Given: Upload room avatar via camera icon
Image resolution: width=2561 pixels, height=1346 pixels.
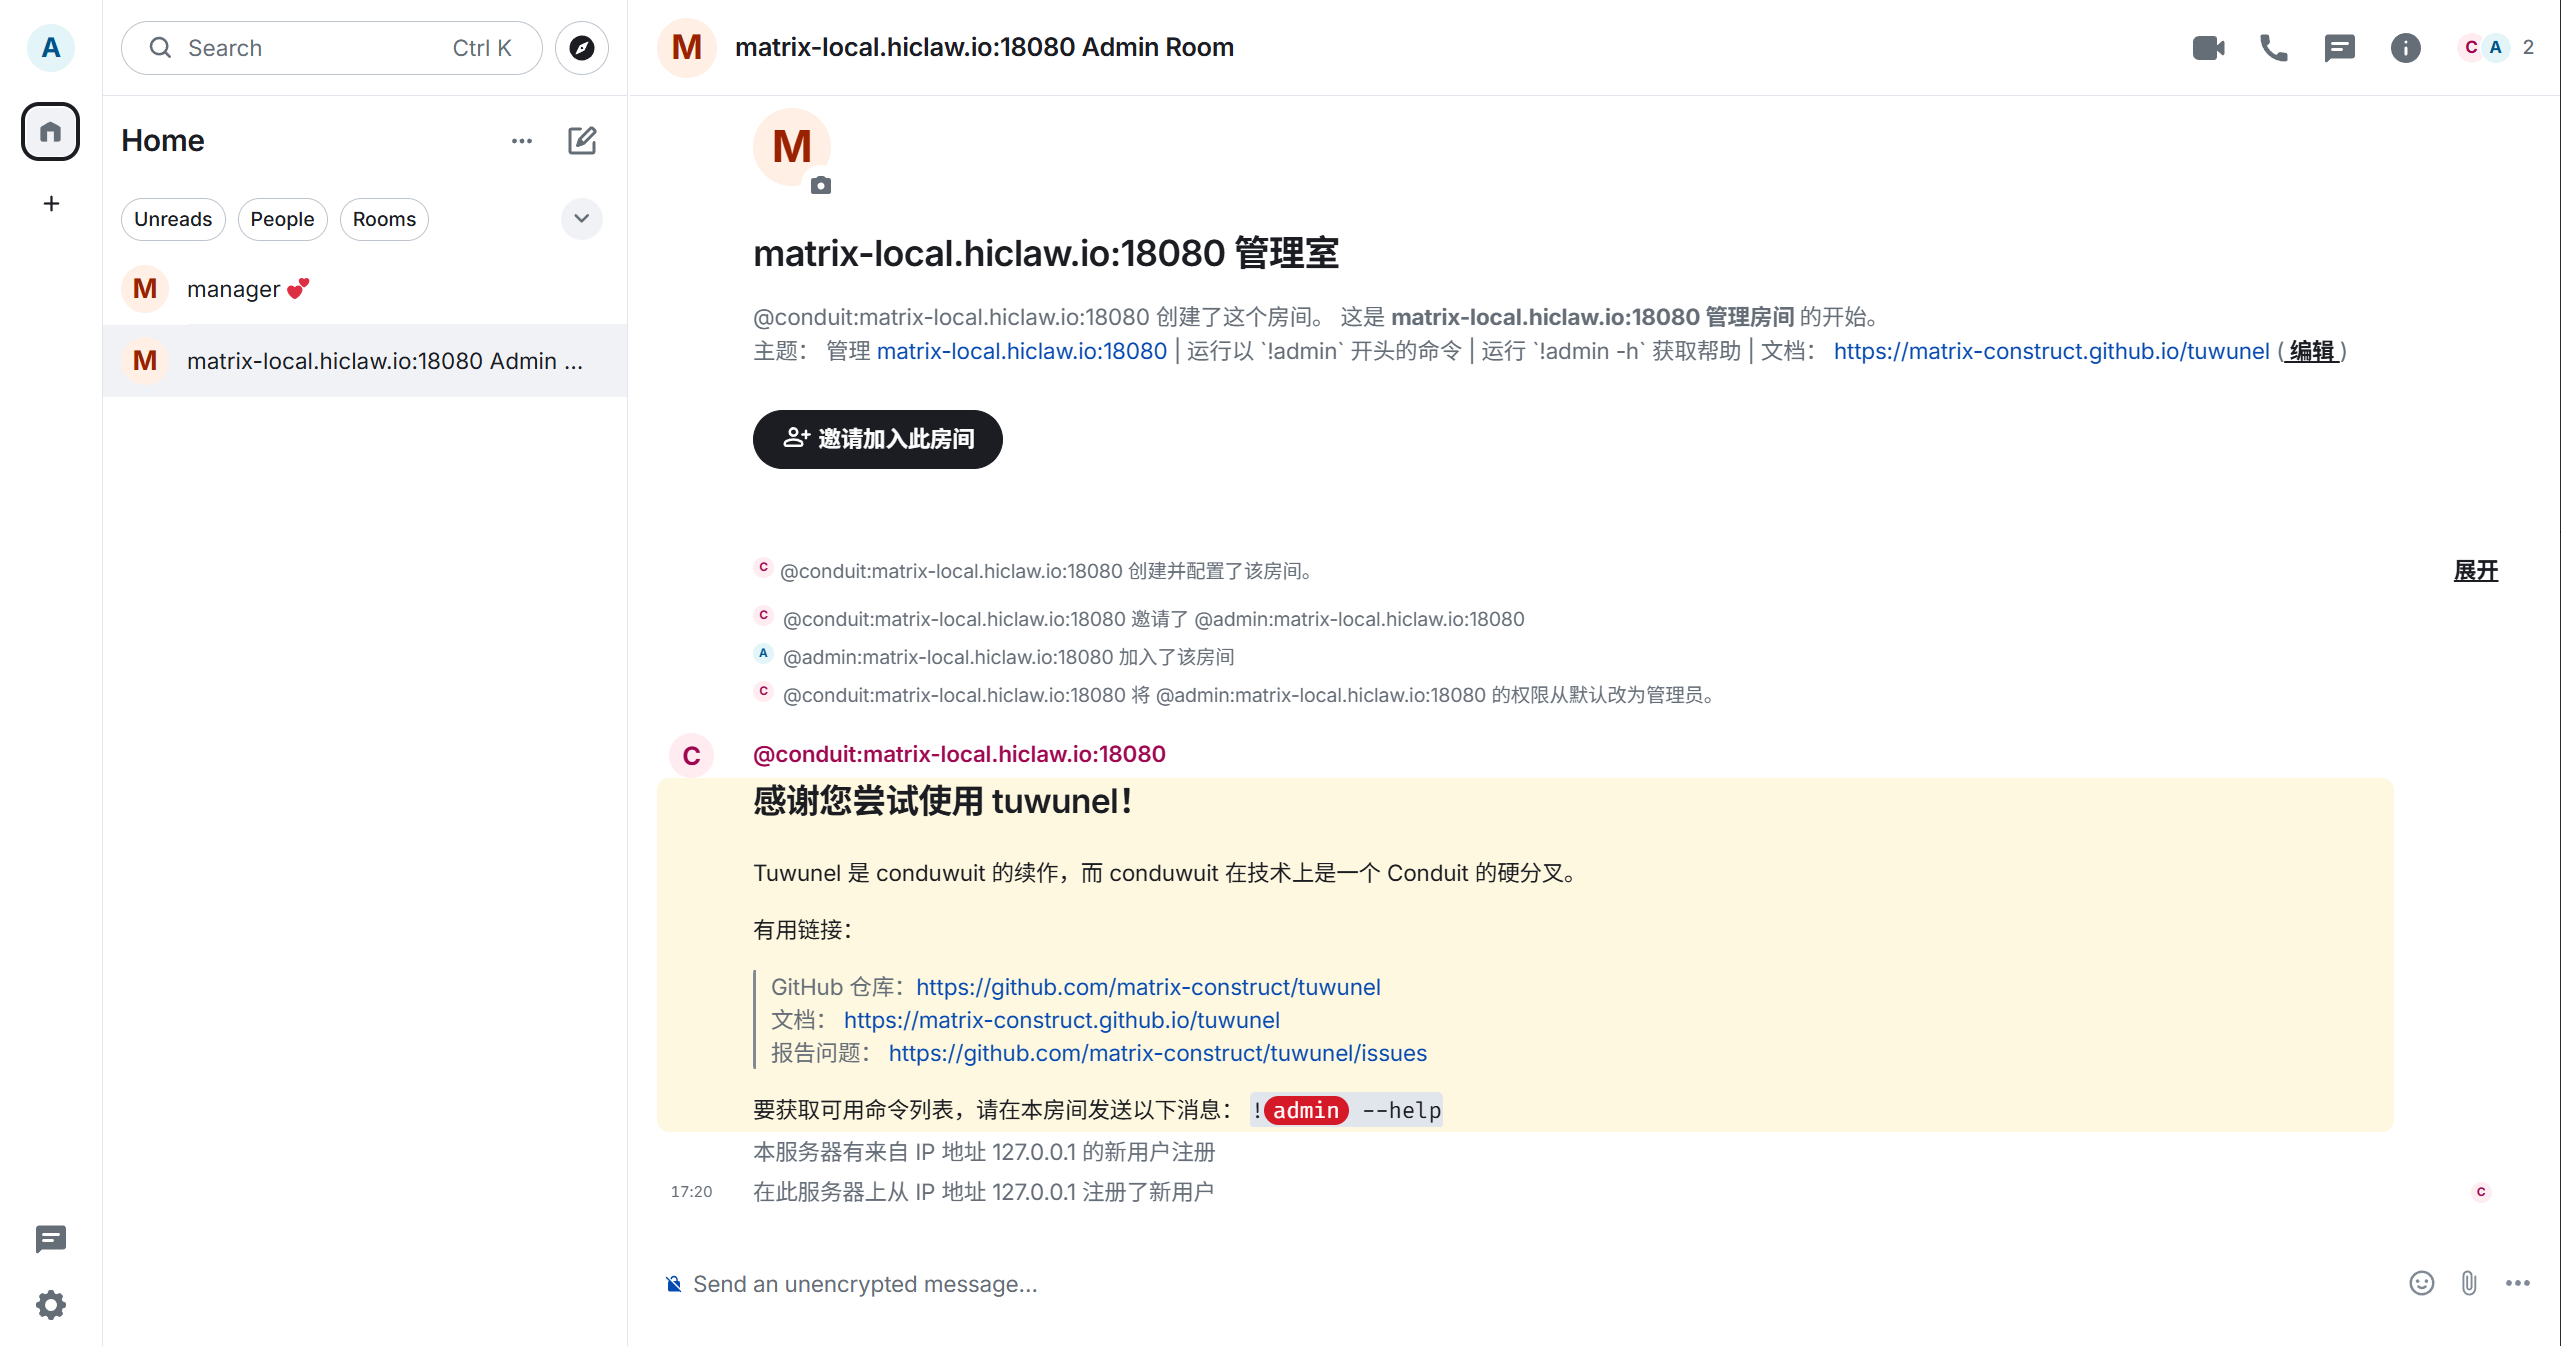Looking at the screenshot, I should (821, 185).
